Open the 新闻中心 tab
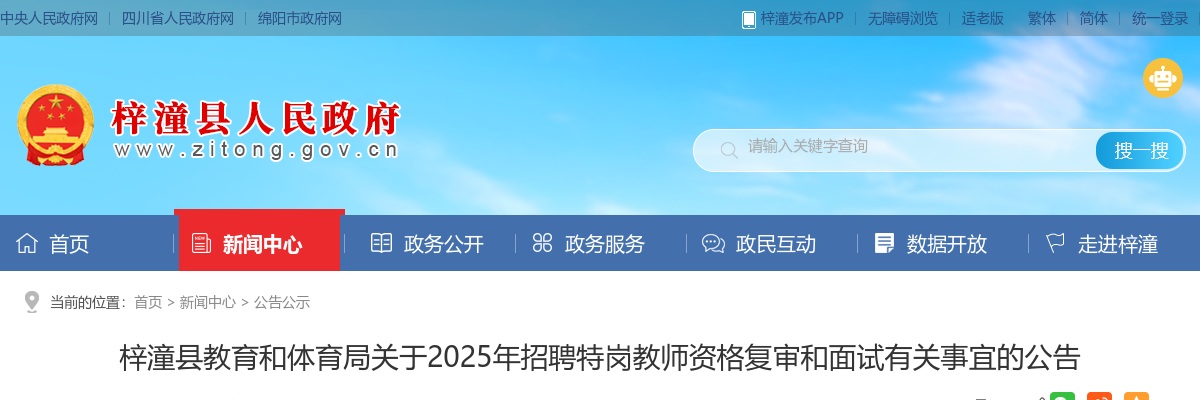1200x400 pixels. 259,241
